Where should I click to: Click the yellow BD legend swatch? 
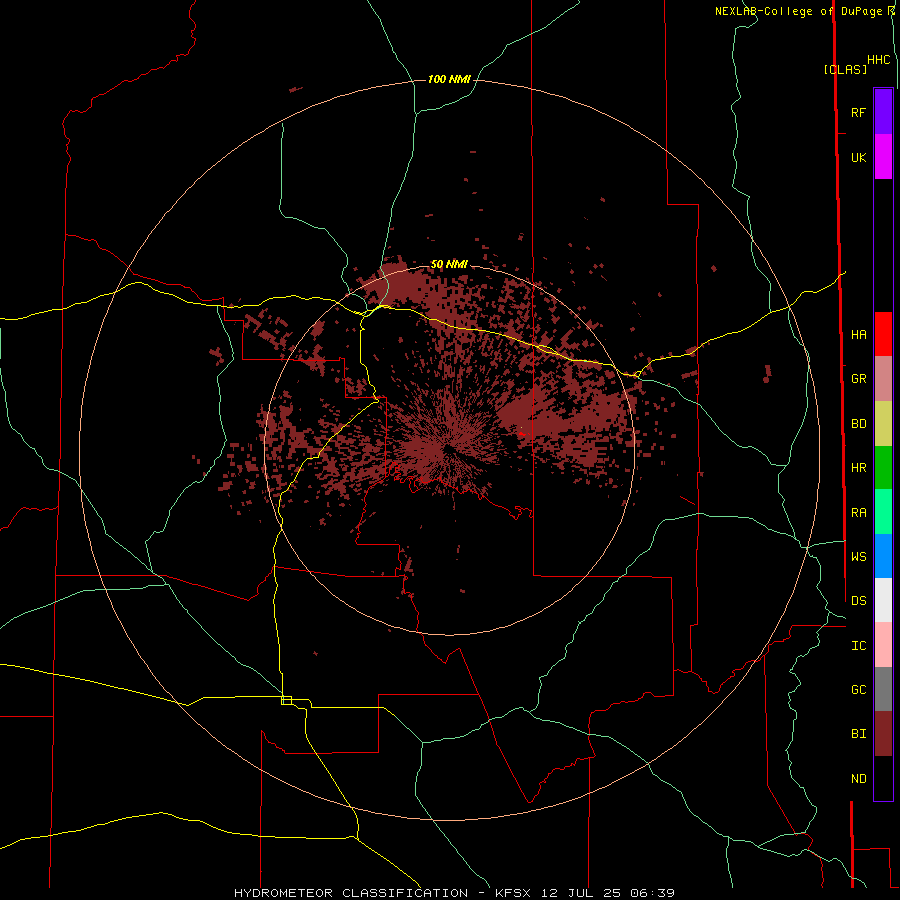click(x=883, y=424)
